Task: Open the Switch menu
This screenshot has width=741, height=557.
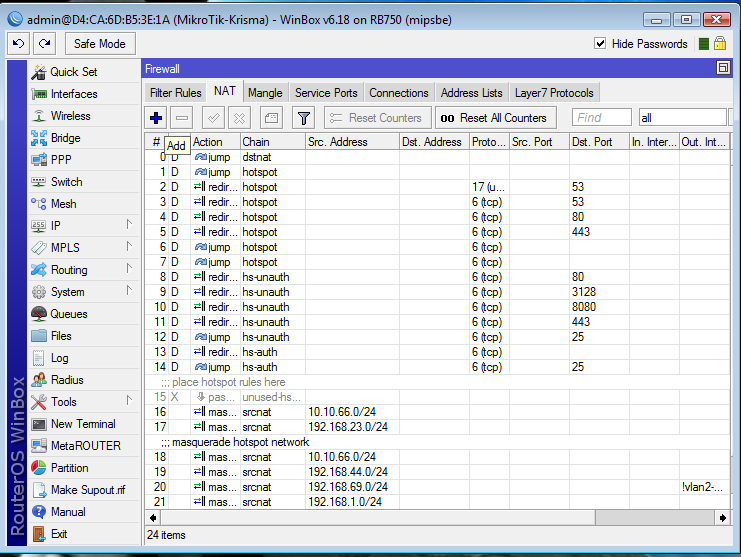Action: point(84,182)
